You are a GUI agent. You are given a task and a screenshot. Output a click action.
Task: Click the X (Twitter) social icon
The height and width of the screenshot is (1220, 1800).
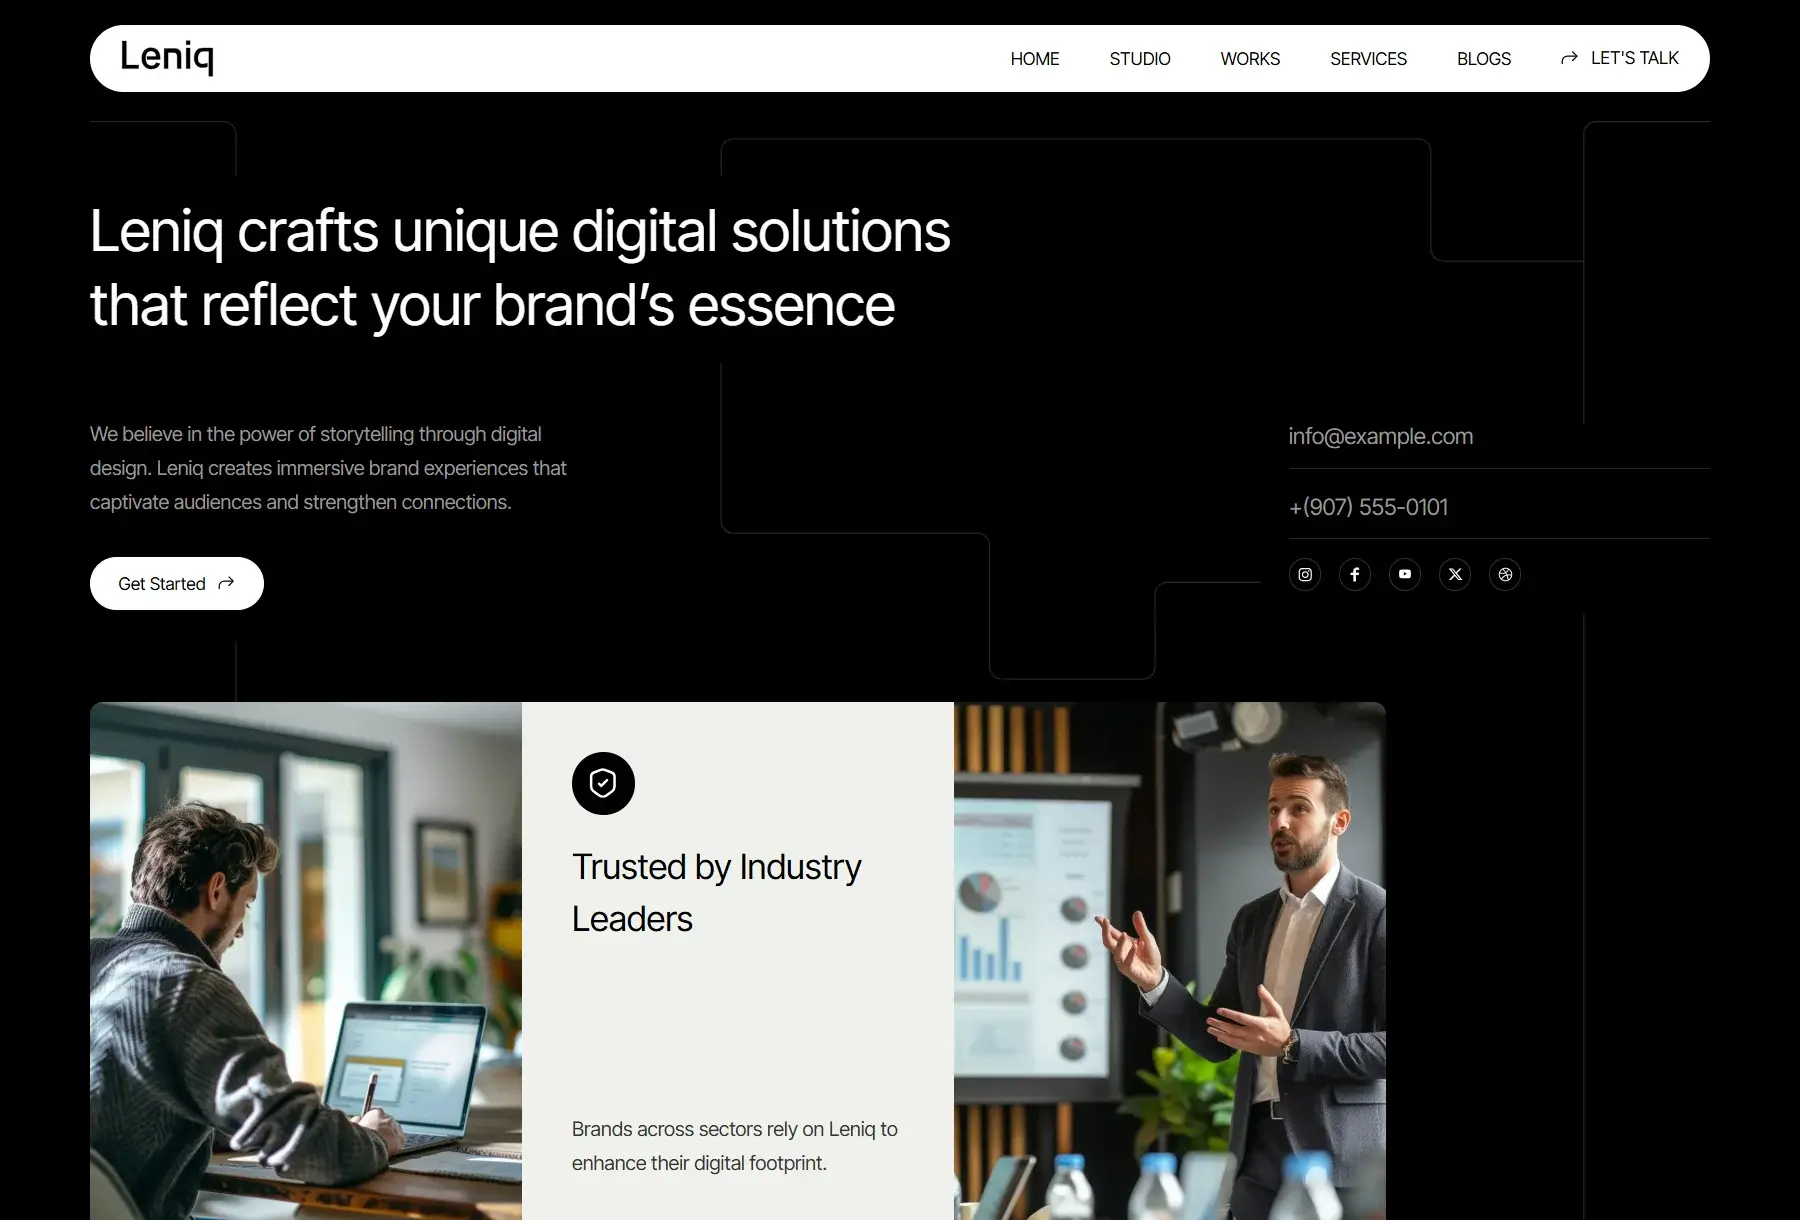(1455, 574)
